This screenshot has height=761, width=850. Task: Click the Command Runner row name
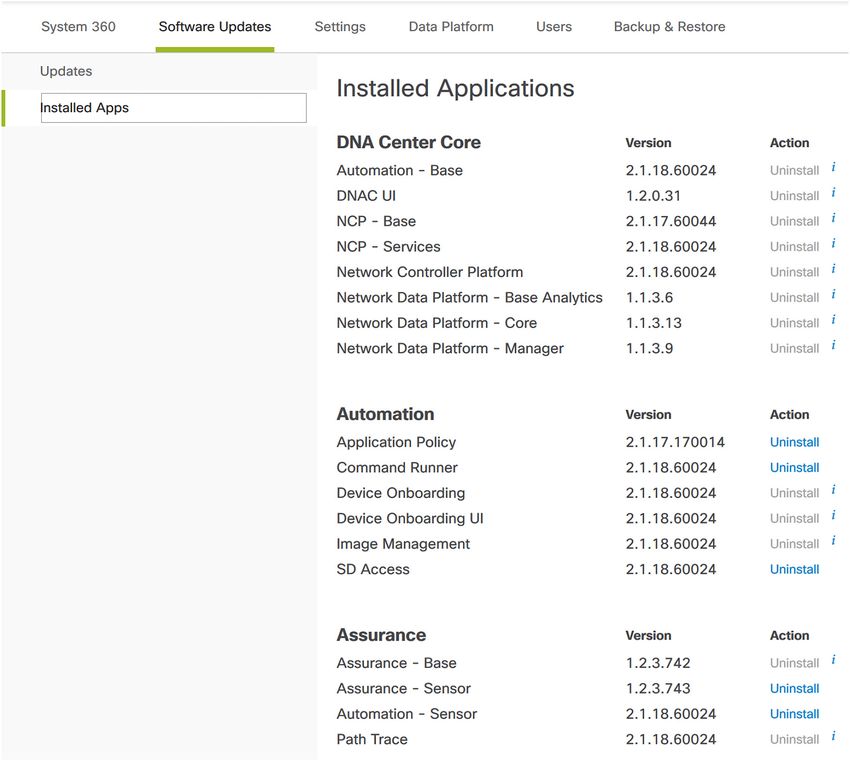(x=397, y=468)
